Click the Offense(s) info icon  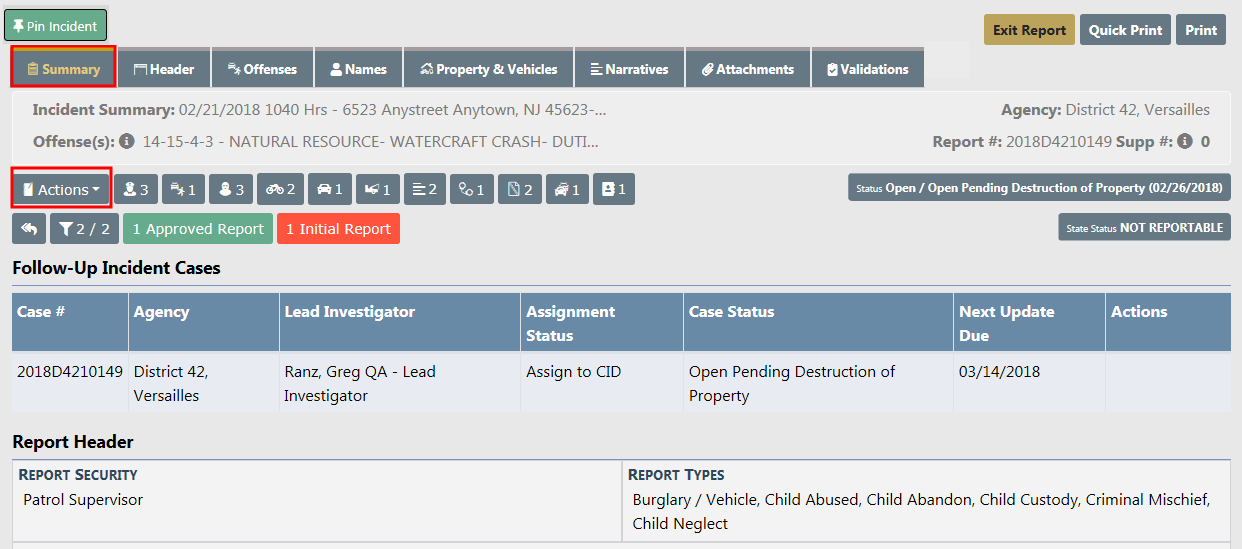click(127, 142)
